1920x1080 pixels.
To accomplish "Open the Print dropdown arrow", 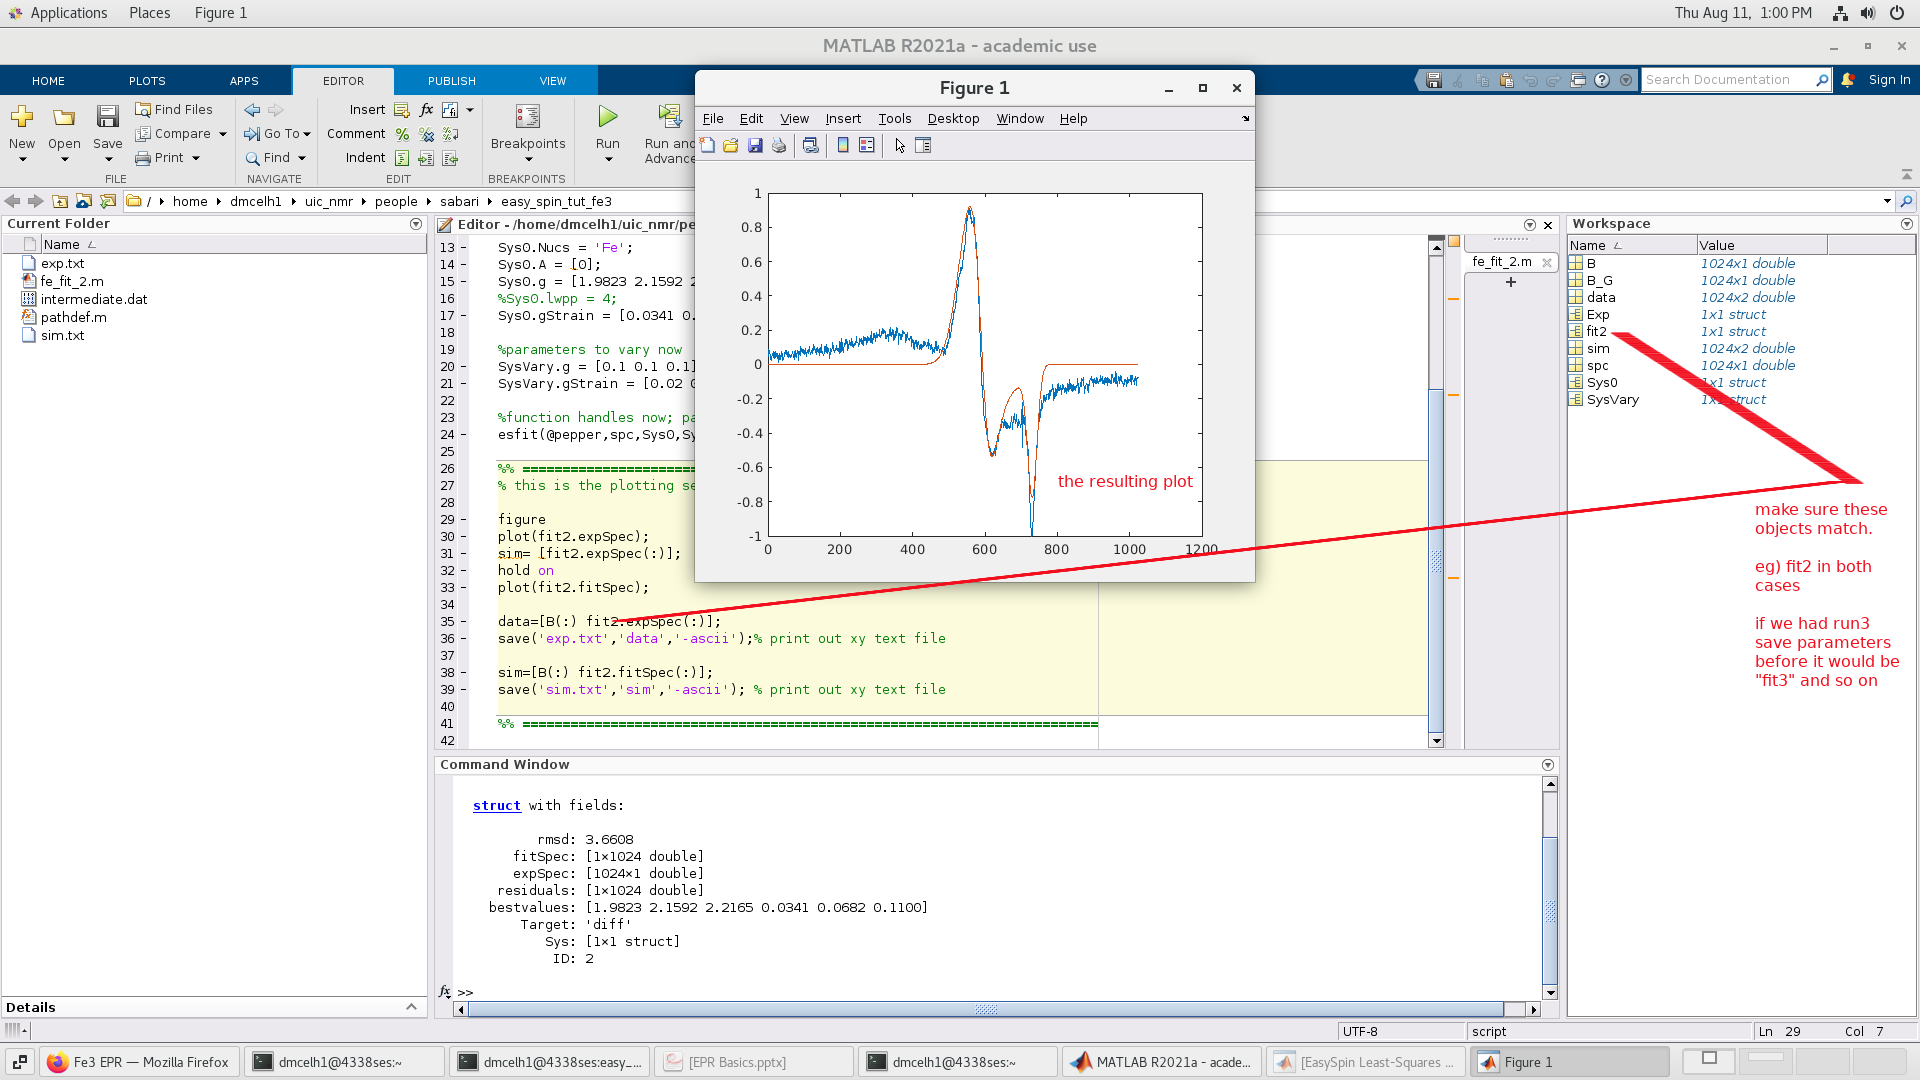I will pyautogui.click(x=196, y=158).
